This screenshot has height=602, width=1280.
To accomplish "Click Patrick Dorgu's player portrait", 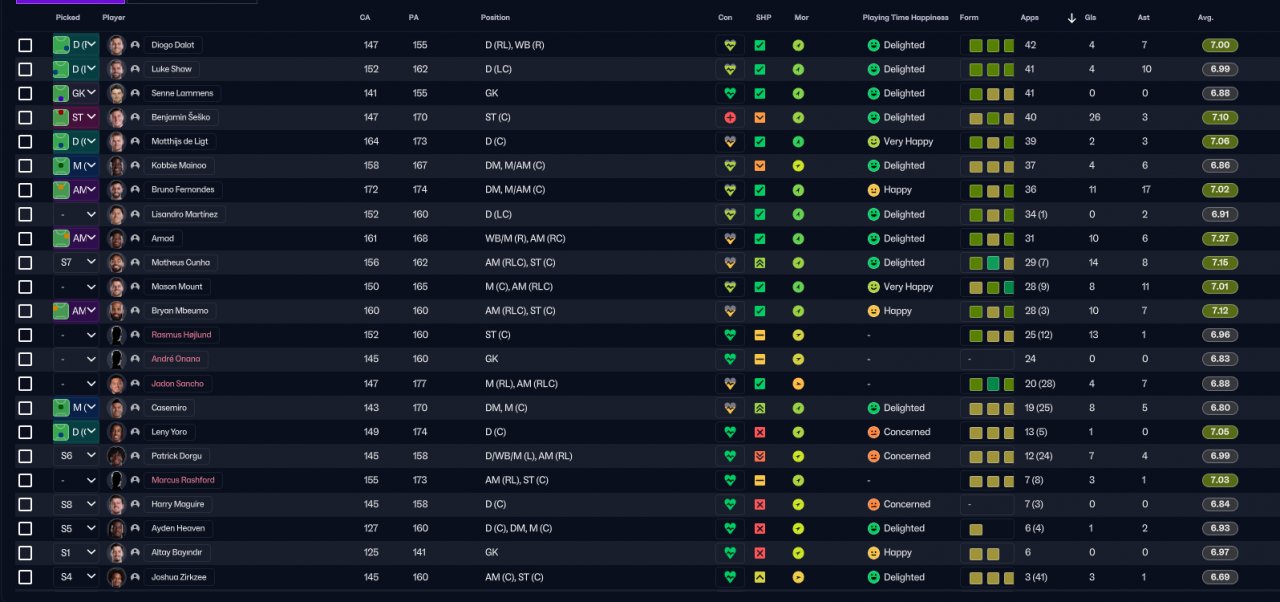I will [116, 456].
